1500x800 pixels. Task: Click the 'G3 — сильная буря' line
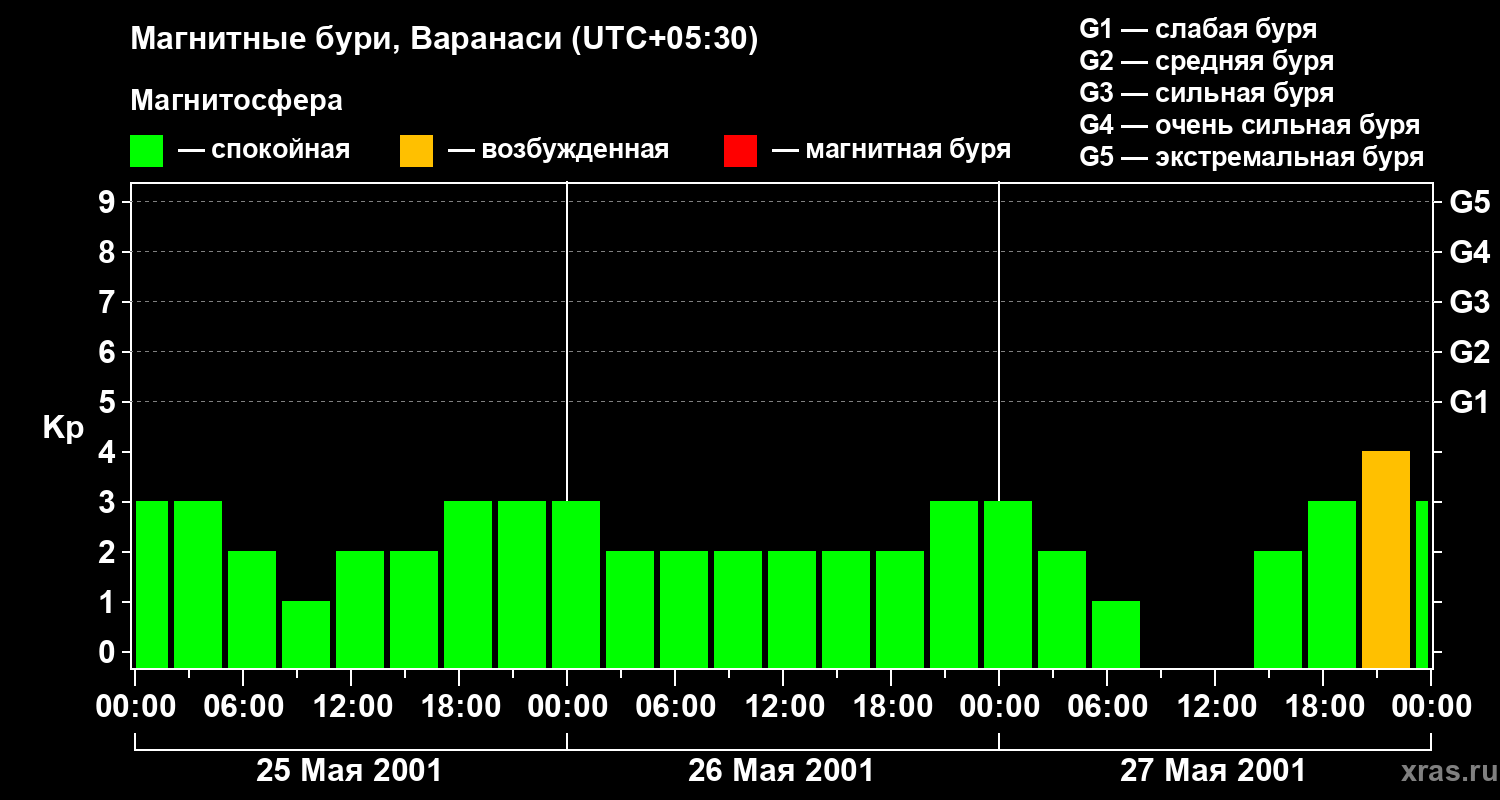tap(1206, 93)
